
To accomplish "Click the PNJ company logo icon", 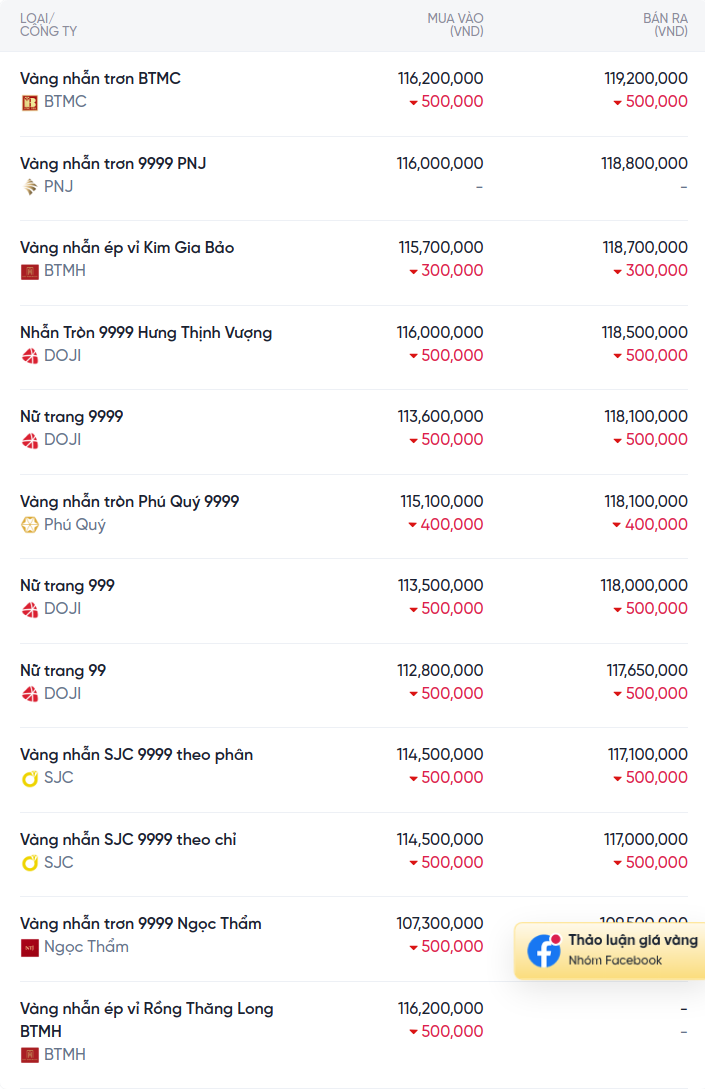I will [29, 187].
